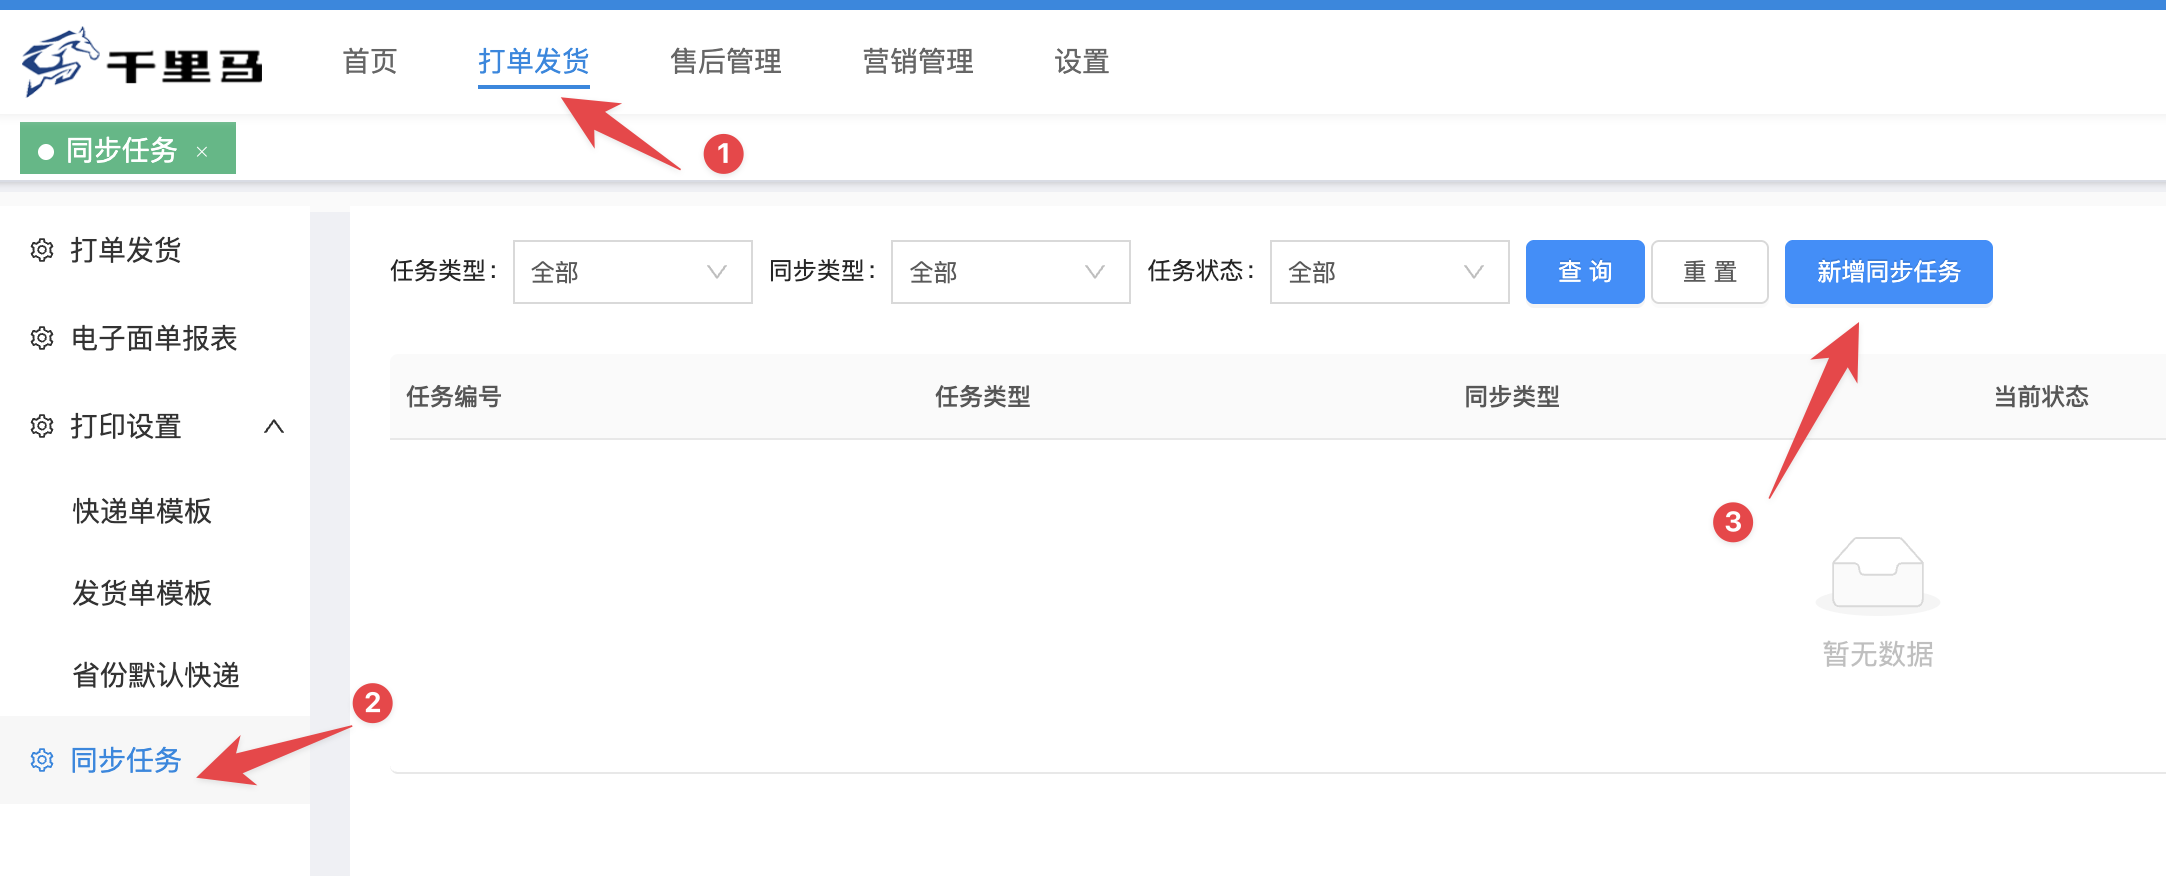Screen dimensions: 2166x876
Task: Collapse the 打印设置 submenu chevron
Action: pyautogui.click(x=274, y=427)
